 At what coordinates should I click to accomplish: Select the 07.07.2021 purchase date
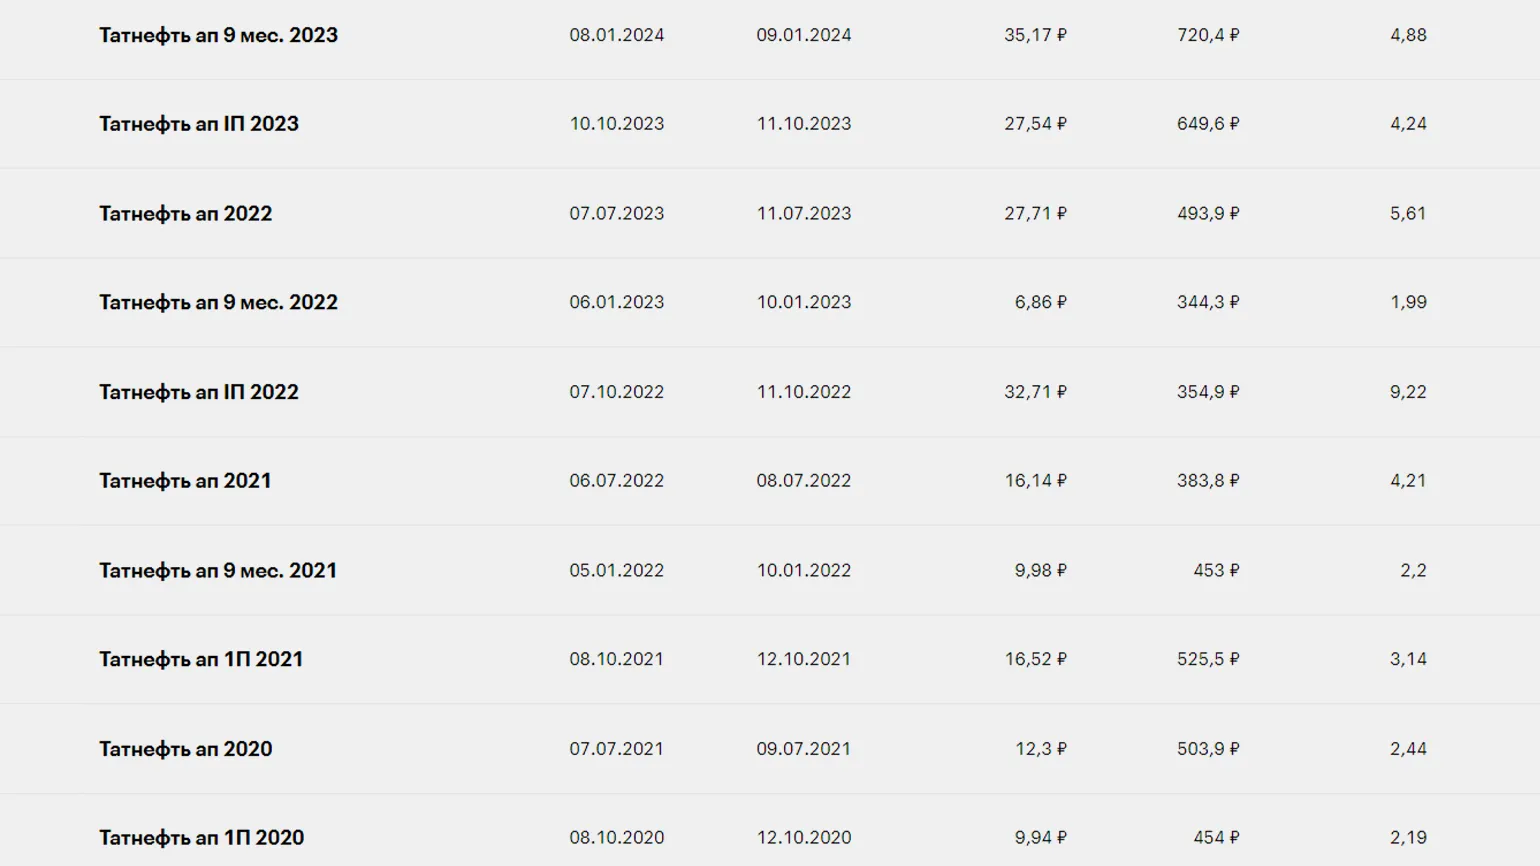coord(616,749)
